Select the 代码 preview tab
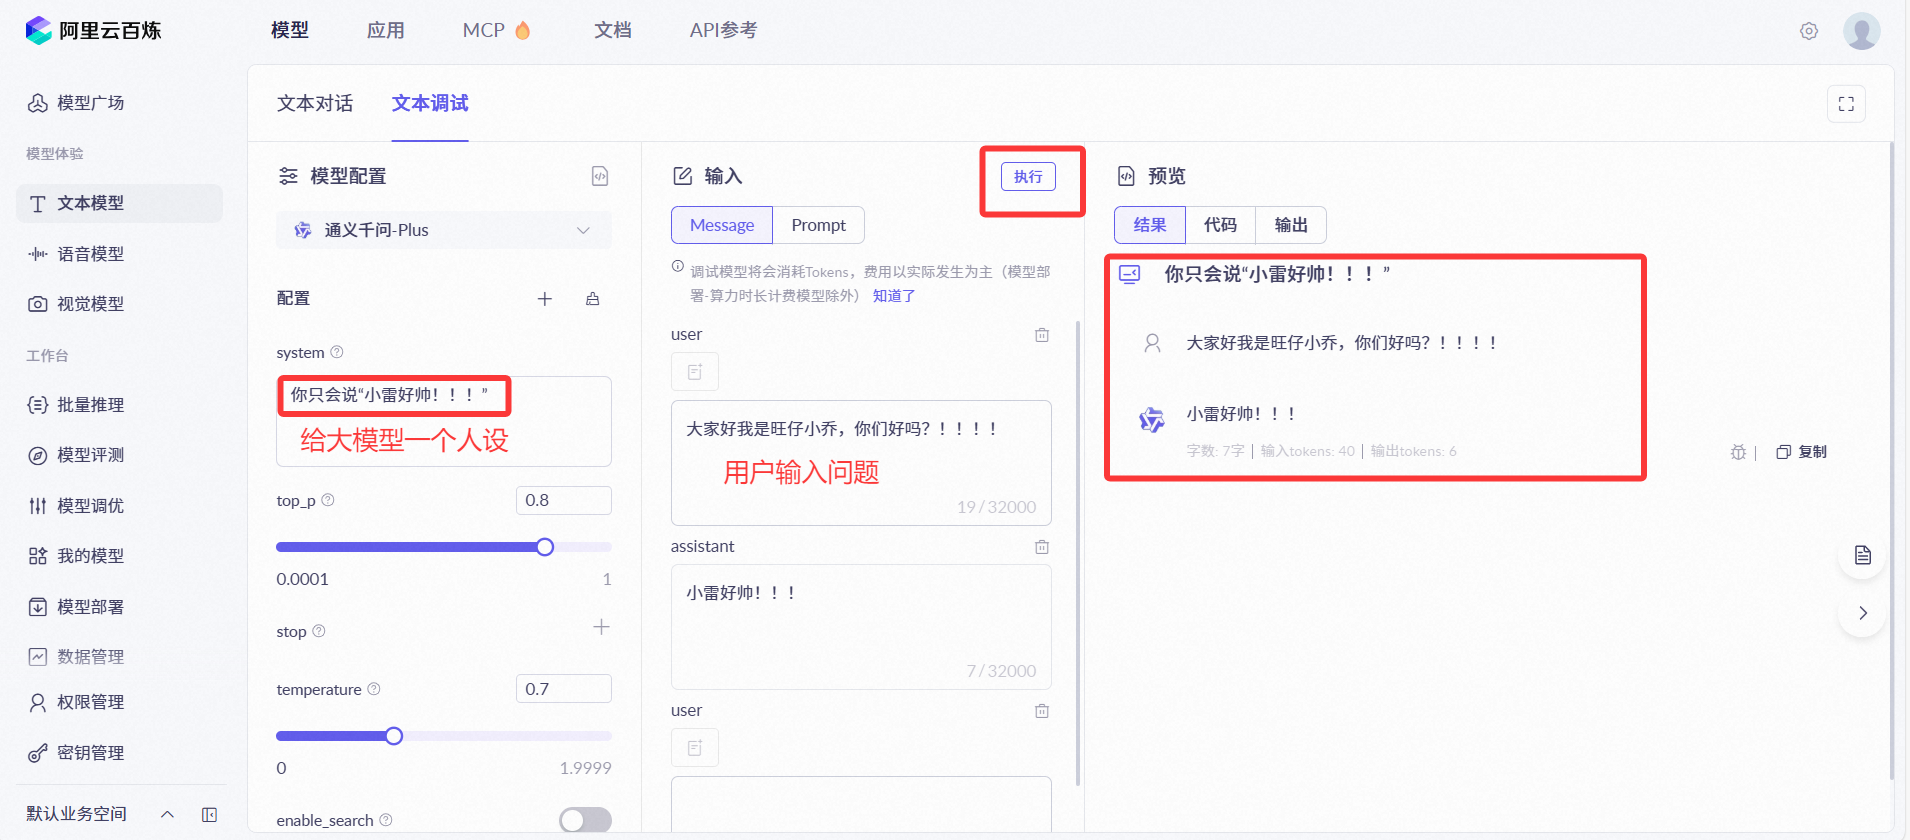Image resolution: width=1910 pixels, height=840 pixels. tap(1220, 225)
